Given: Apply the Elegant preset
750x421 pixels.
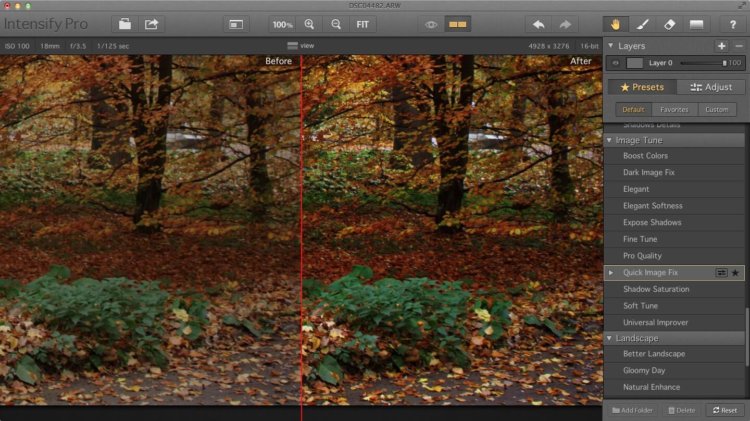Looking at the screenshot, I should 674,189.
